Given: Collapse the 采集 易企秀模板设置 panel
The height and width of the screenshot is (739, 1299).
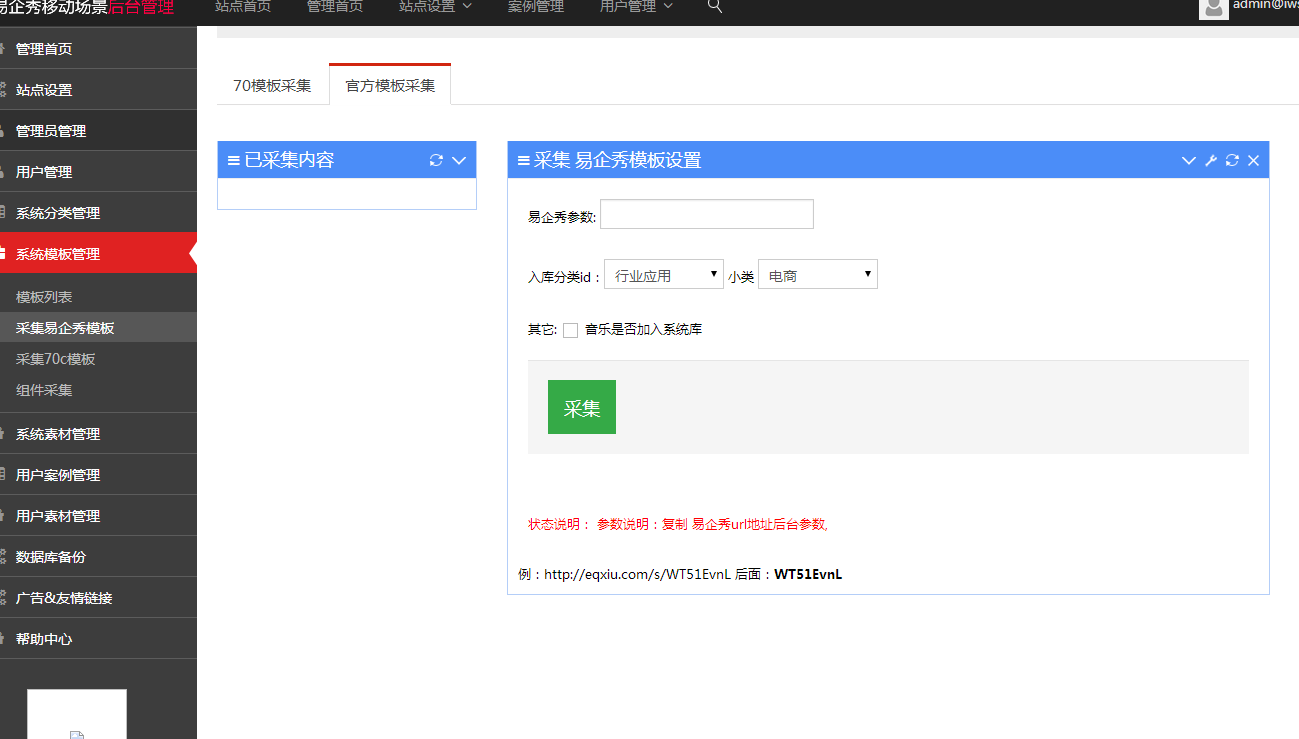Looking at the screenshot, I should click(1188, 160).
